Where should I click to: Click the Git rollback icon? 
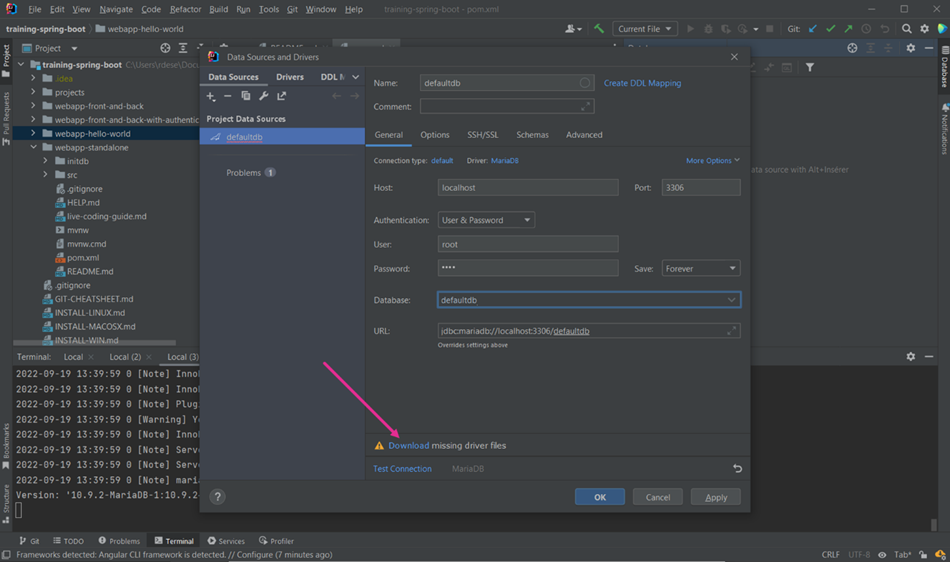tap(885, 28)
